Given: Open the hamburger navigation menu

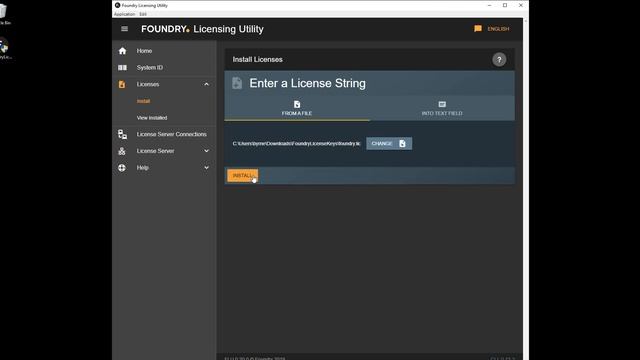Looking at the screenshot, I should [124, 29].
